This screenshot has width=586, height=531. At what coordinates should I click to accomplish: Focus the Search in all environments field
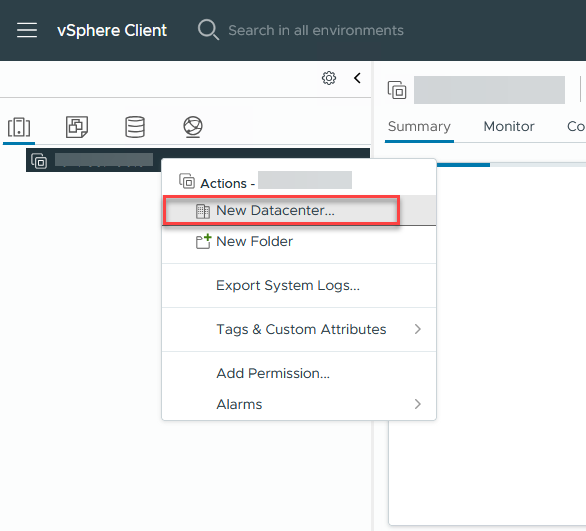click(x=316, y=30)
